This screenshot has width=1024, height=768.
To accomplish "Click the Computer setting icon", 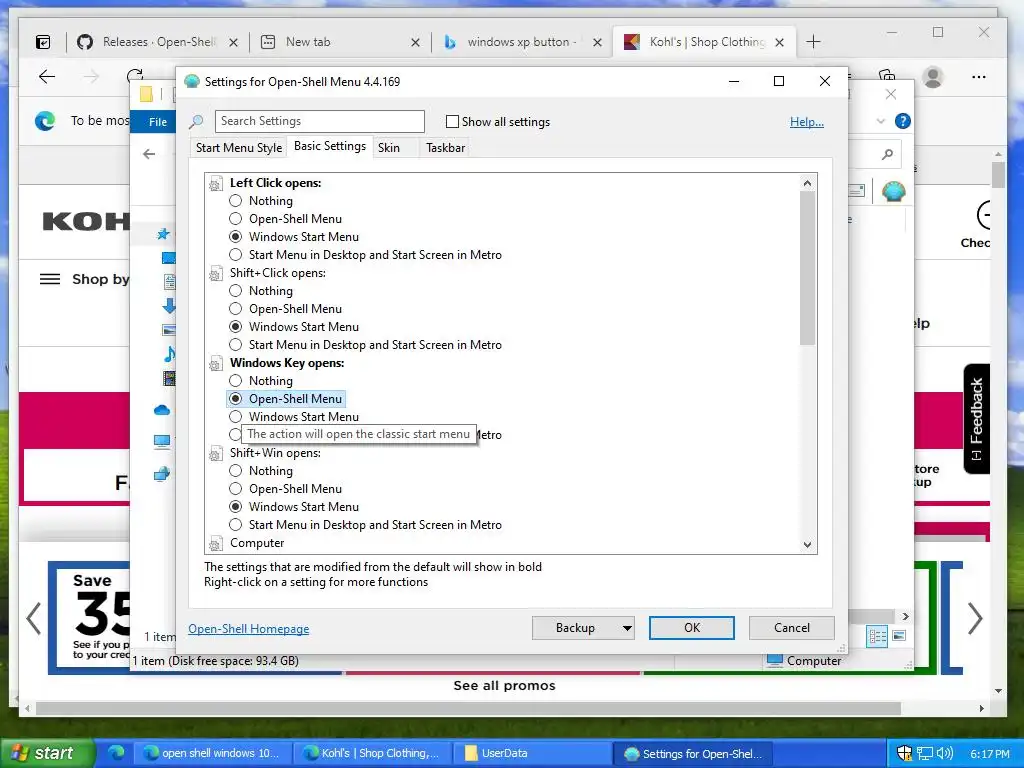I will point(216,543).
